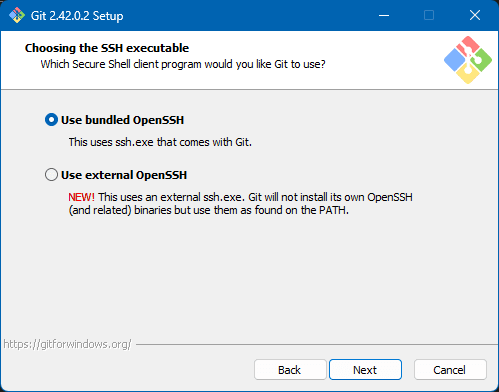Click the disabled maximize button
The image size is (499, 392).
point(429,15)
